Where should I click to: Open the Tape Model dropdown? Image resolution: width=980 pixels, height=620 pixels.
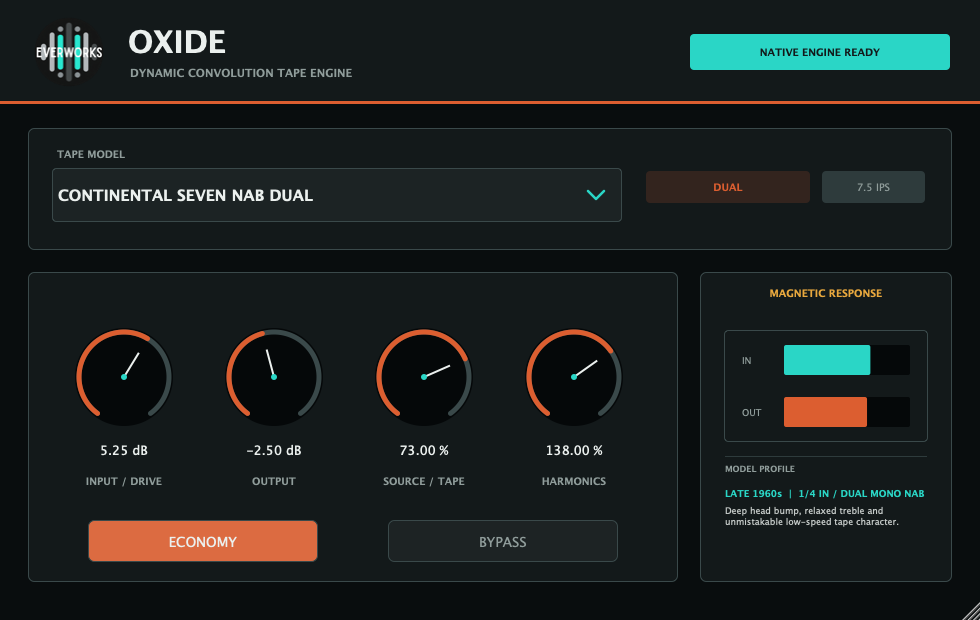[336, 195]
